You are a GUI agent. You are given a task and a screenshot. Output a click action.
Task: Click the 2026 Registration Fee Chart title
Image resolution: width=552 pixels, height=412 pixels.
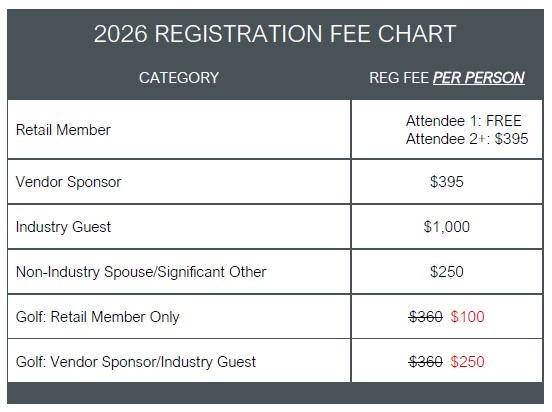click(x=275, y=34)
